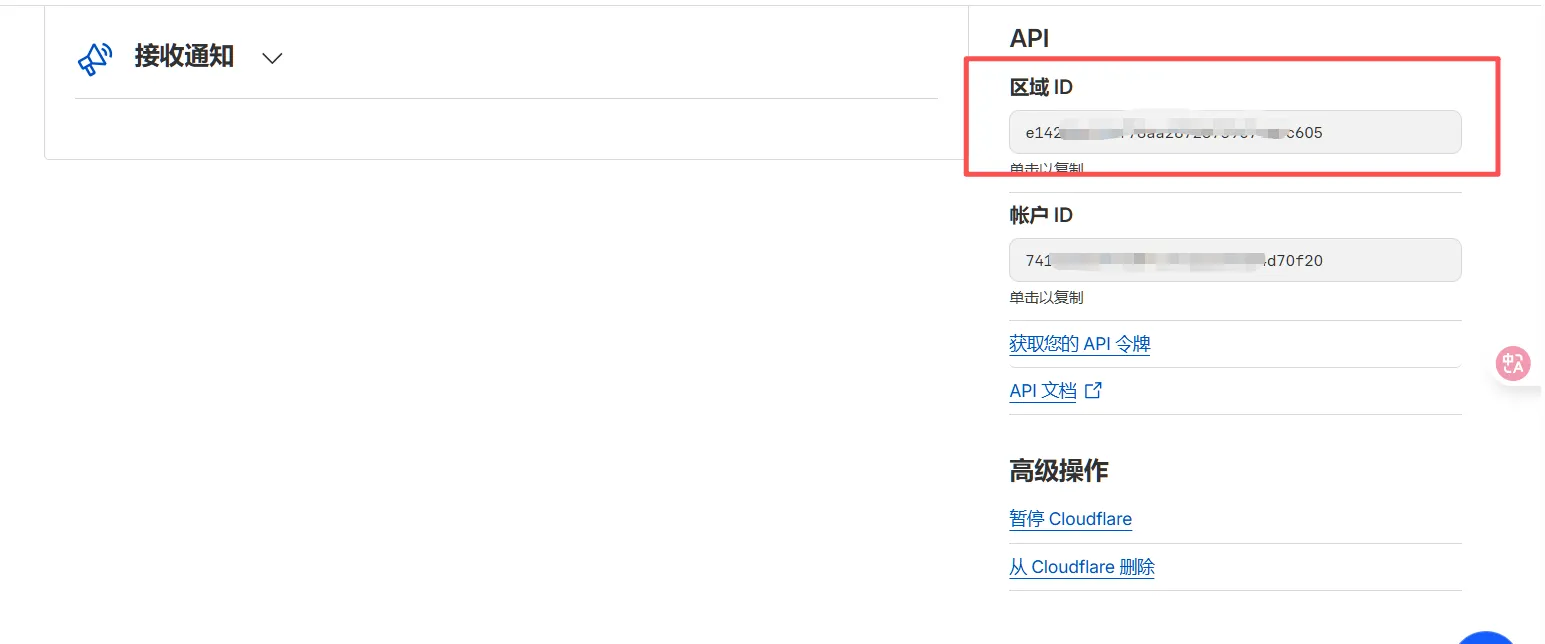Click the 帐户 ID label
Image resolution: width=1545 pixels, height=644 pixels.
[1041, 216]
